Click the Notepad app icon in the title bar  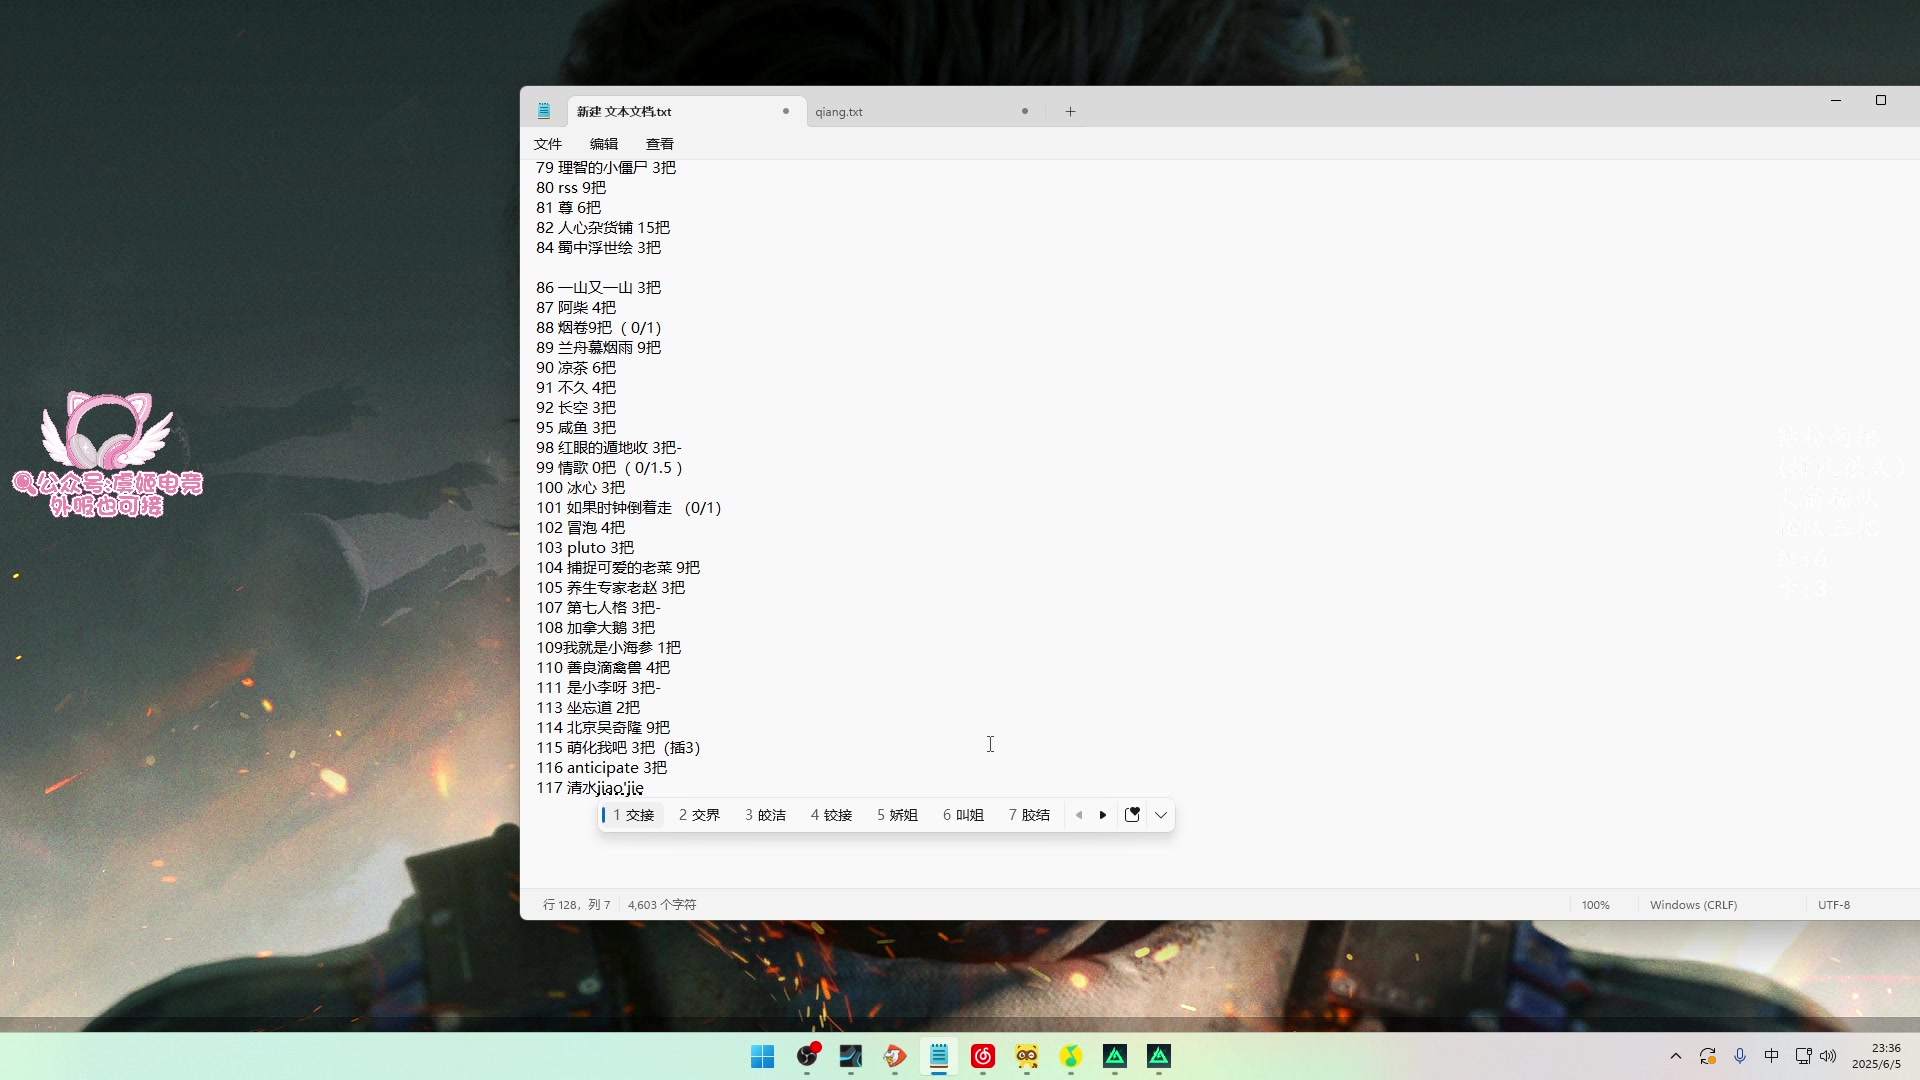544,111
